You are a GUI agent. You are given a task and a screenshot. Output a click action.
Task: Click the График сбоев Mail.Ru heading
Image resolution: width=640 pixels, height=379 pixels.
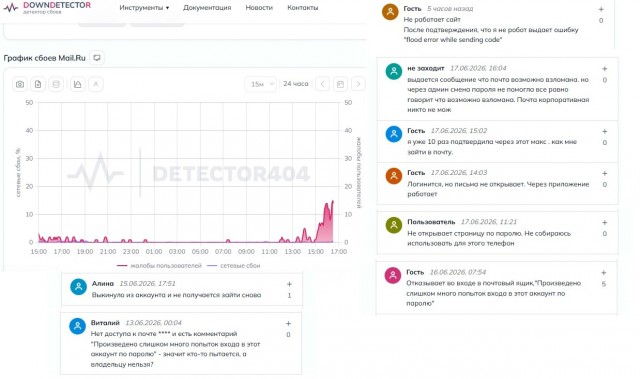tap(44, 58)
